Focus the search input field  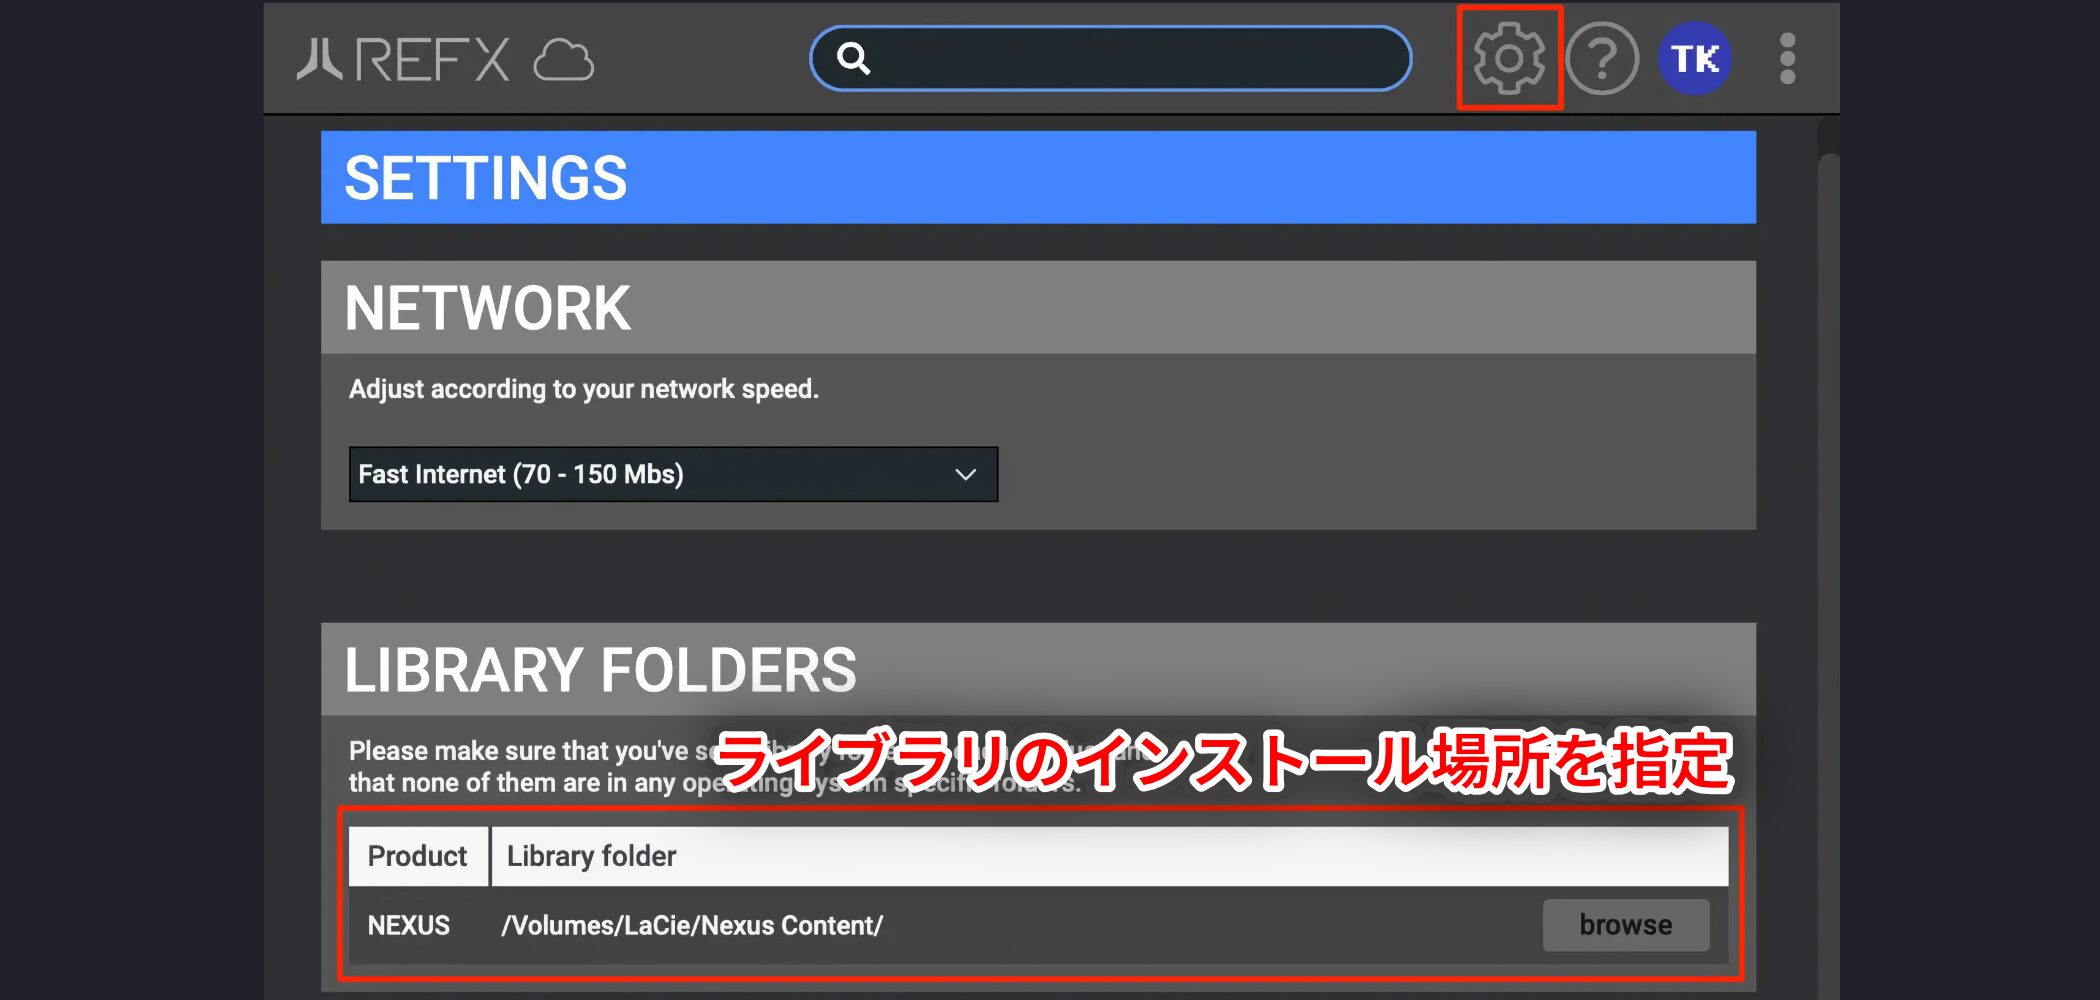pyautogui.click(x=1110, y=59)
